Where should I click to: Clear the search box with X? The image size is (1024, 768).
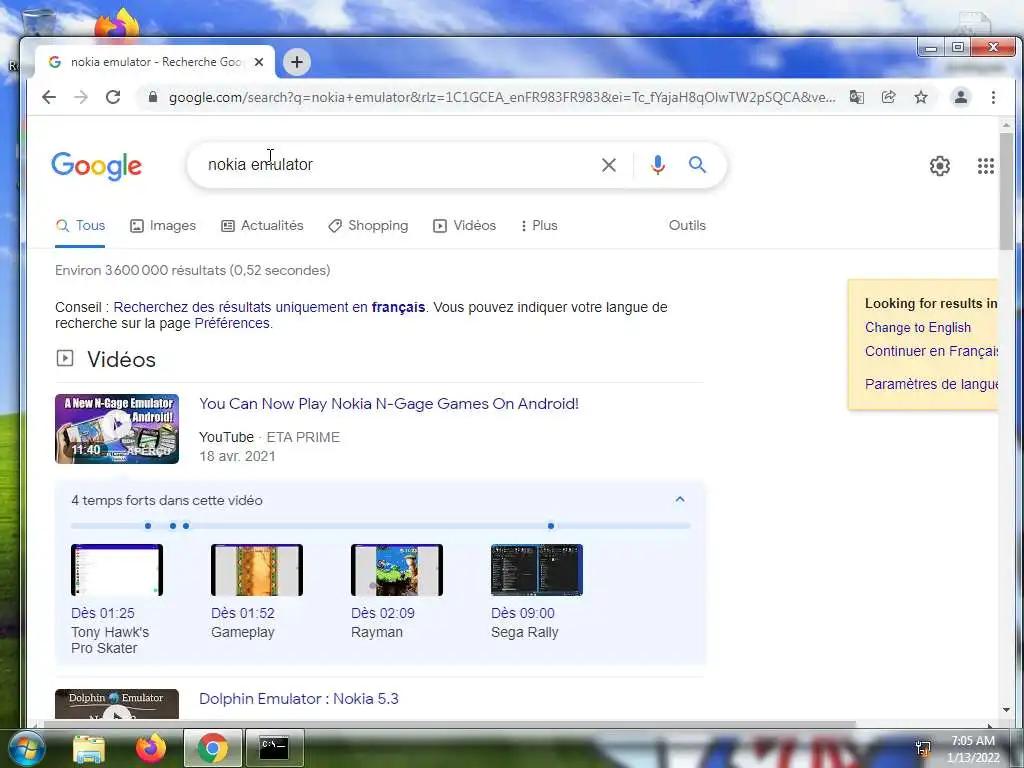tap(609, 165)
